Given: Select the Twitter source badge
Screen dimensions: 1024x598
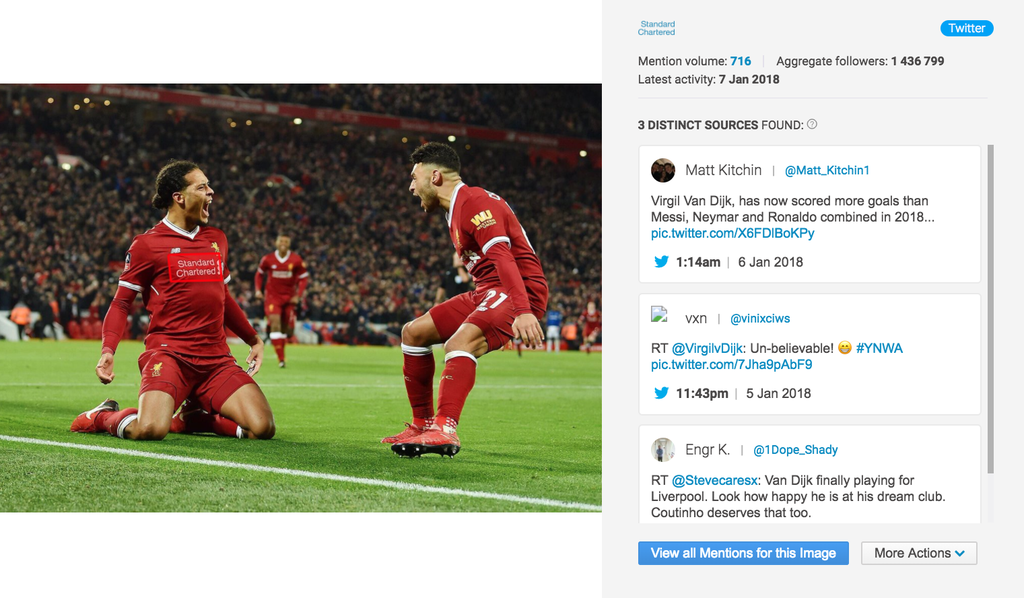Looking at the screenshot, I should pos(967,28).
